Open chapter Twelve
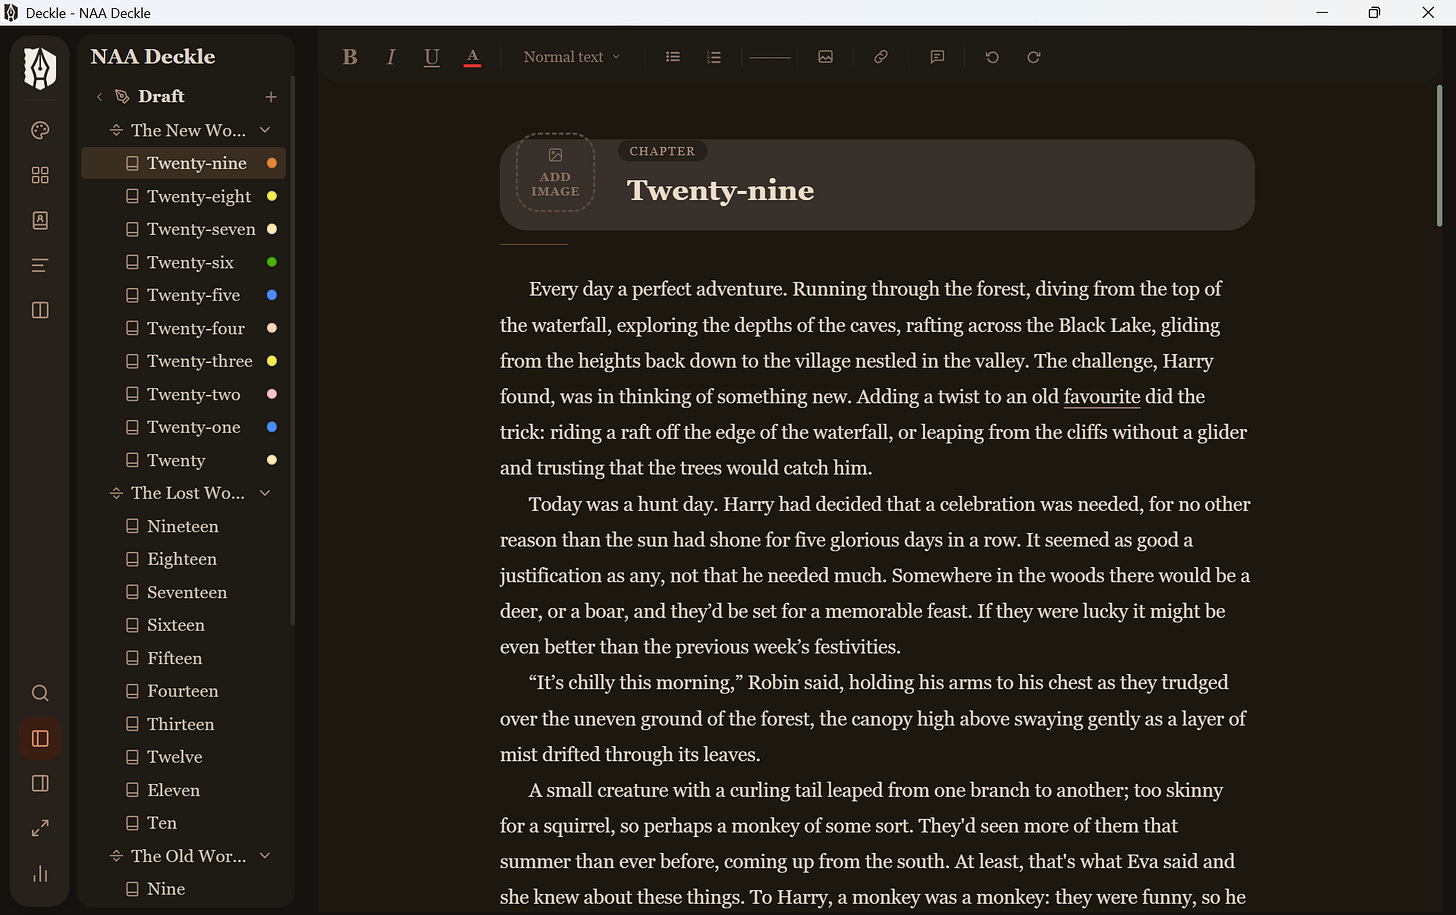 tap(184, 757)
